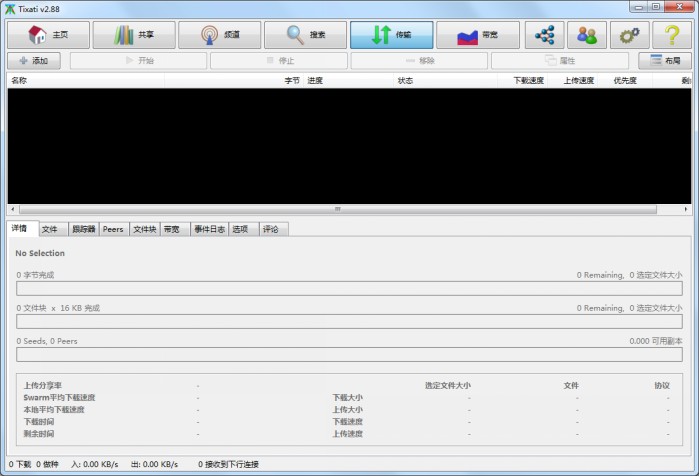Open the 共享 share section
Viewport: 699px width, 476px height.
click(x=134, y=35)
